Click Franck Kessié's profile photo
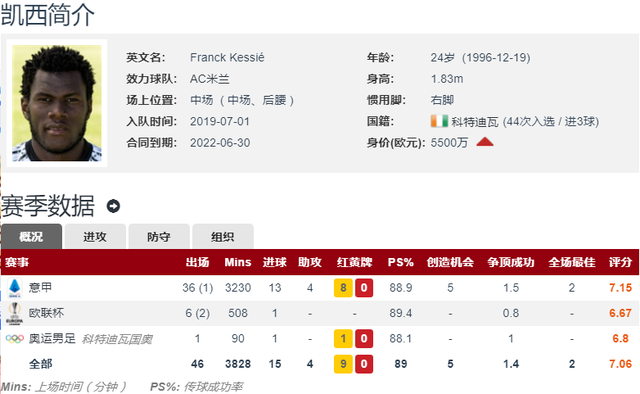The width and height of the screenshot is (640, 394). point(57,103)
